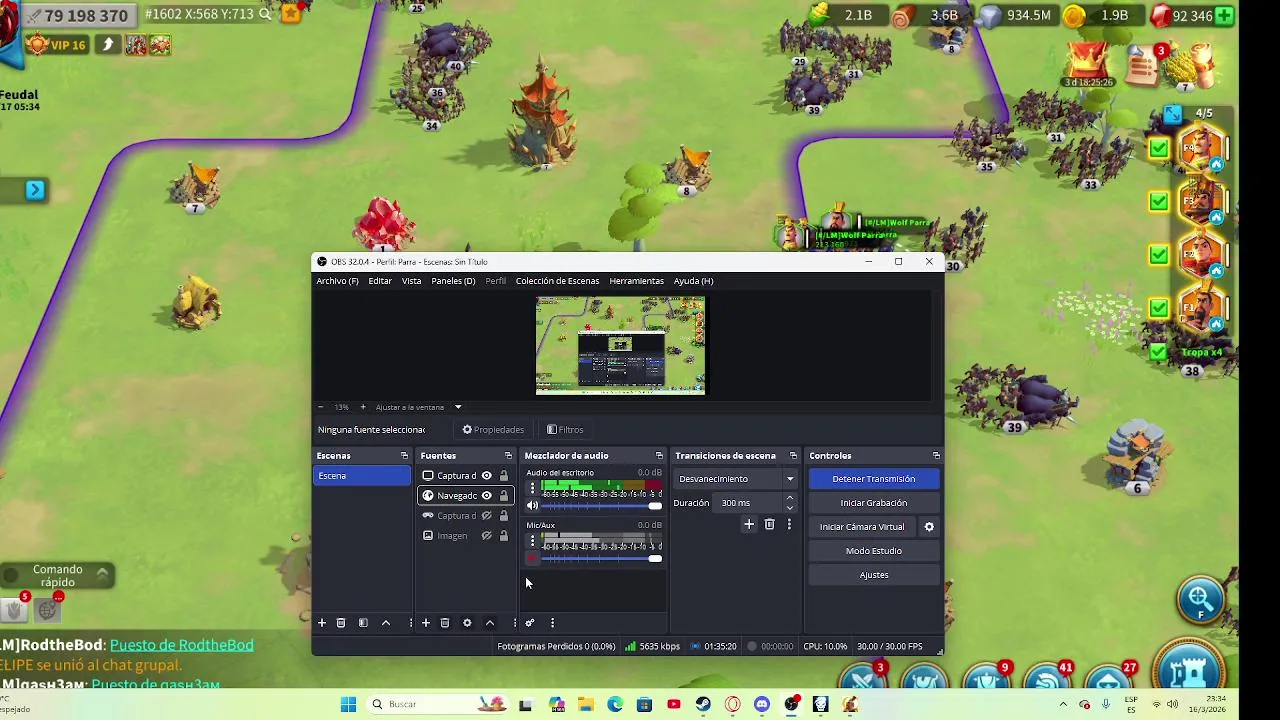Decrease transition duration with down arrow
Viewport: 1280px width, 720px height.
point(790,507)
